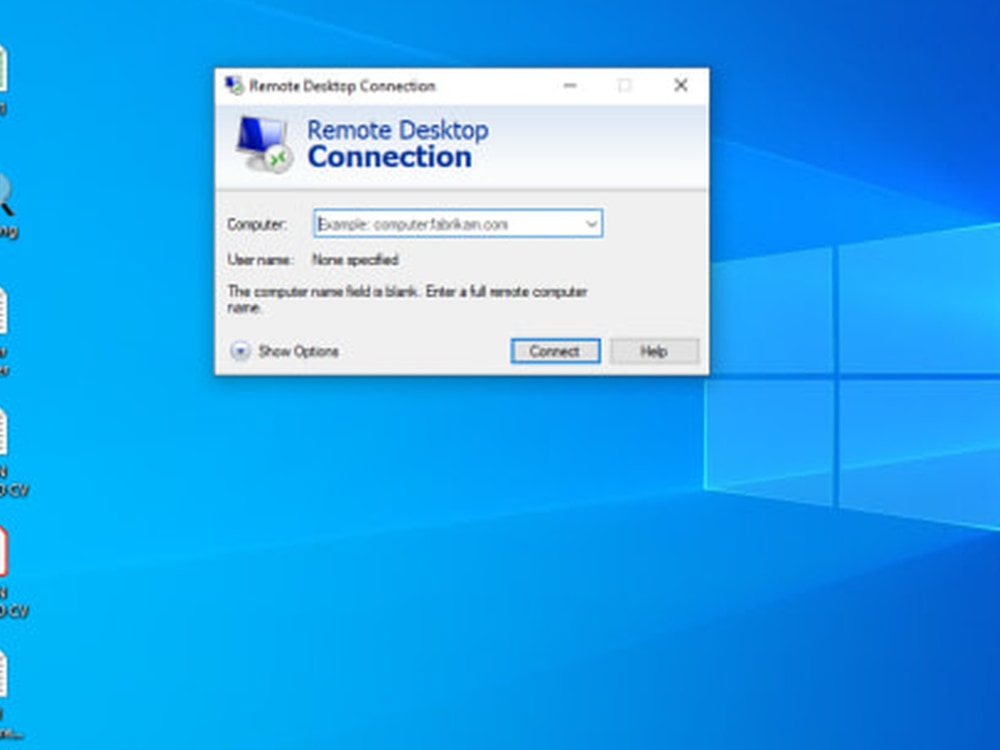Click the blank computer name warning message

[x=408, y=300]
